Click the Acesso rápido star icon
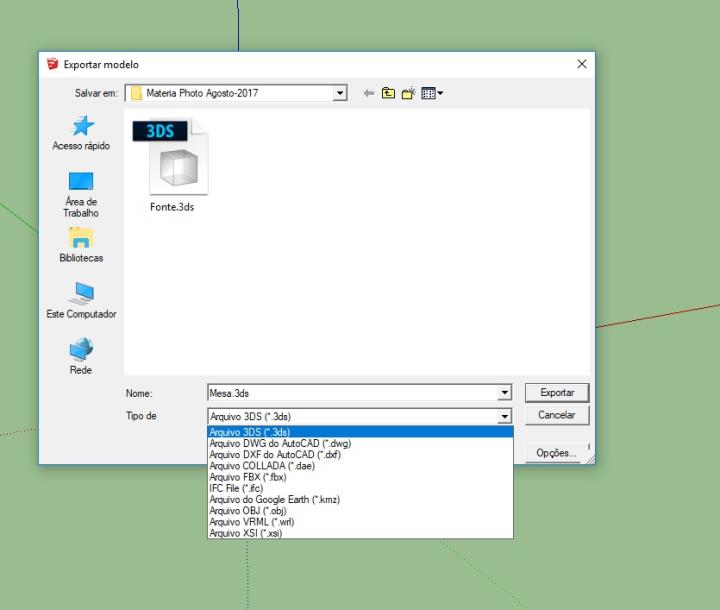 pyautogui.click(x=81, y=125)
